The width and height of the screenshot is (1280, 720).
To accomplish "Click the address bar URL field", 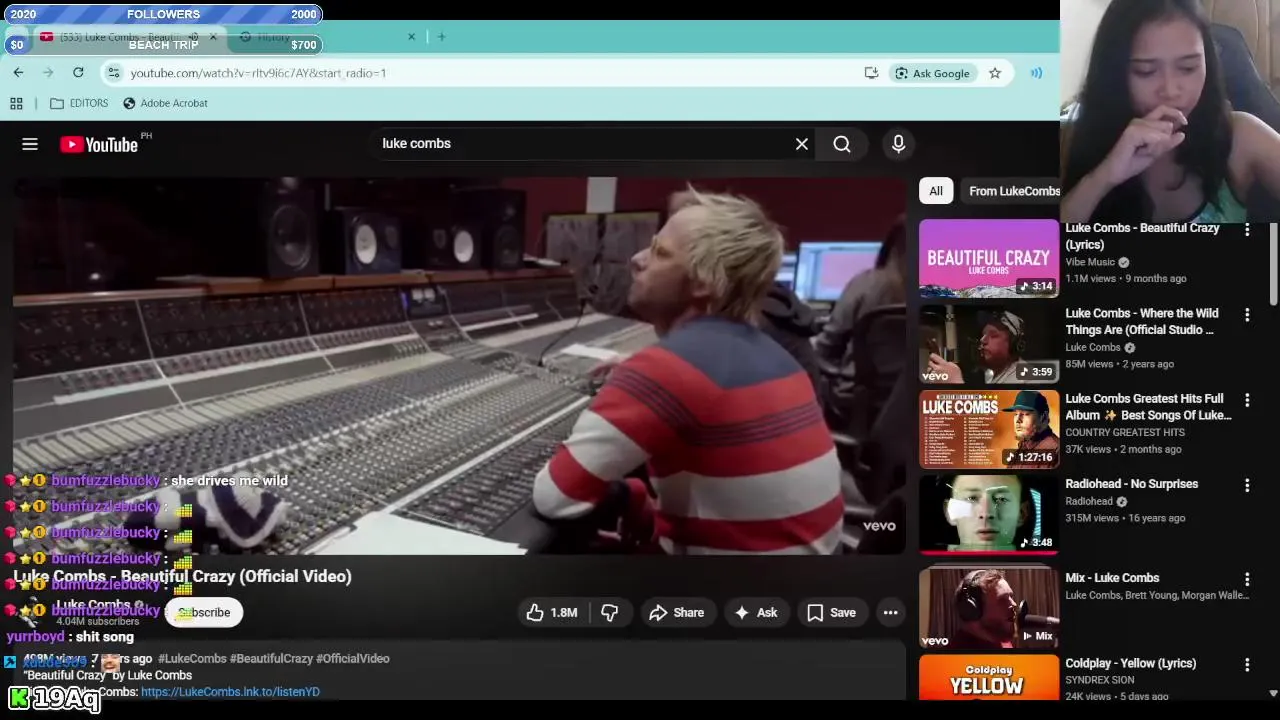I will [x=490, y=73].
